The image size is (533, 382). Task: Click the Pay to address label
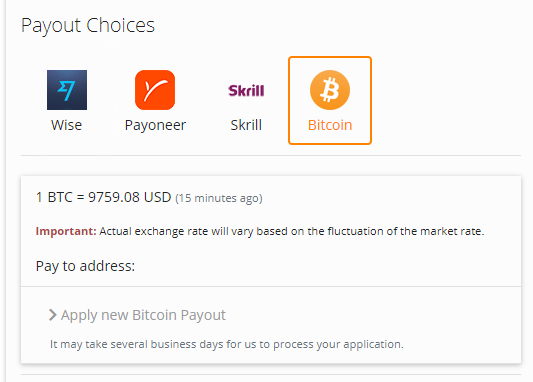click(85, 266)
